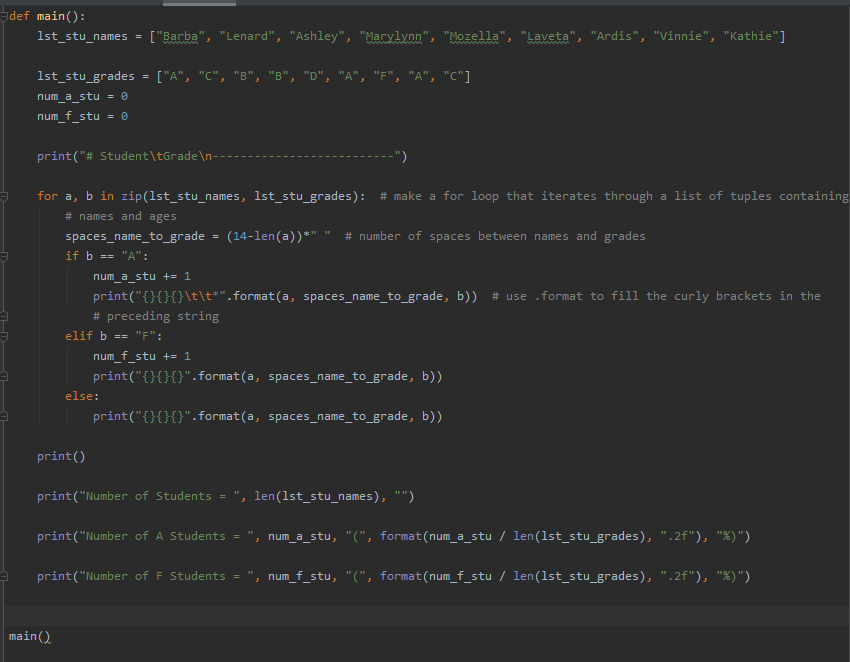Click the name "Ardis" in the list
This screenshot has width=850, height=662.
(614, 36)
